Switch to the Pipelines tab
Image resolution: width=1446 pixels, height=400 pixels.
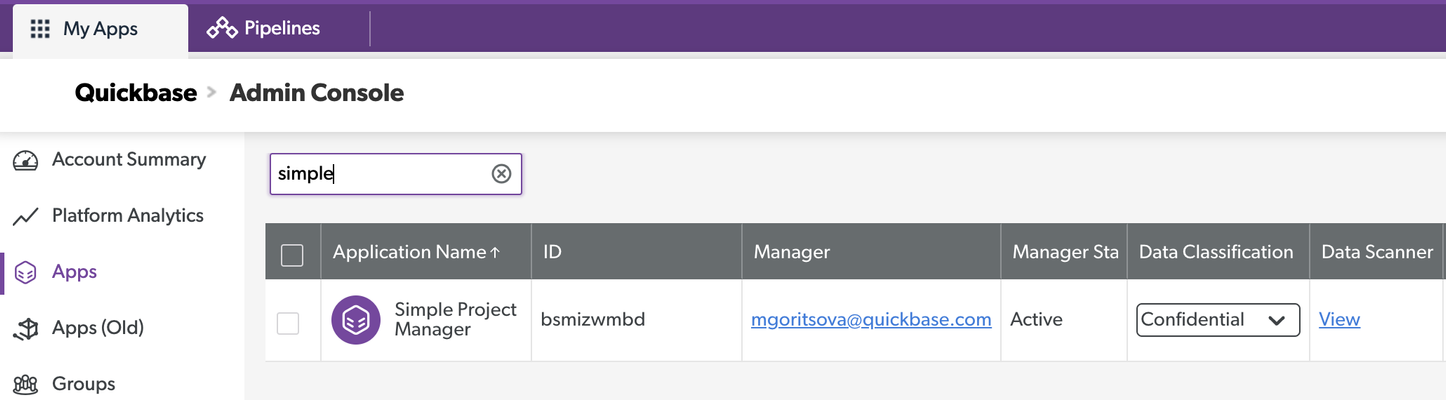pos(264,28)
